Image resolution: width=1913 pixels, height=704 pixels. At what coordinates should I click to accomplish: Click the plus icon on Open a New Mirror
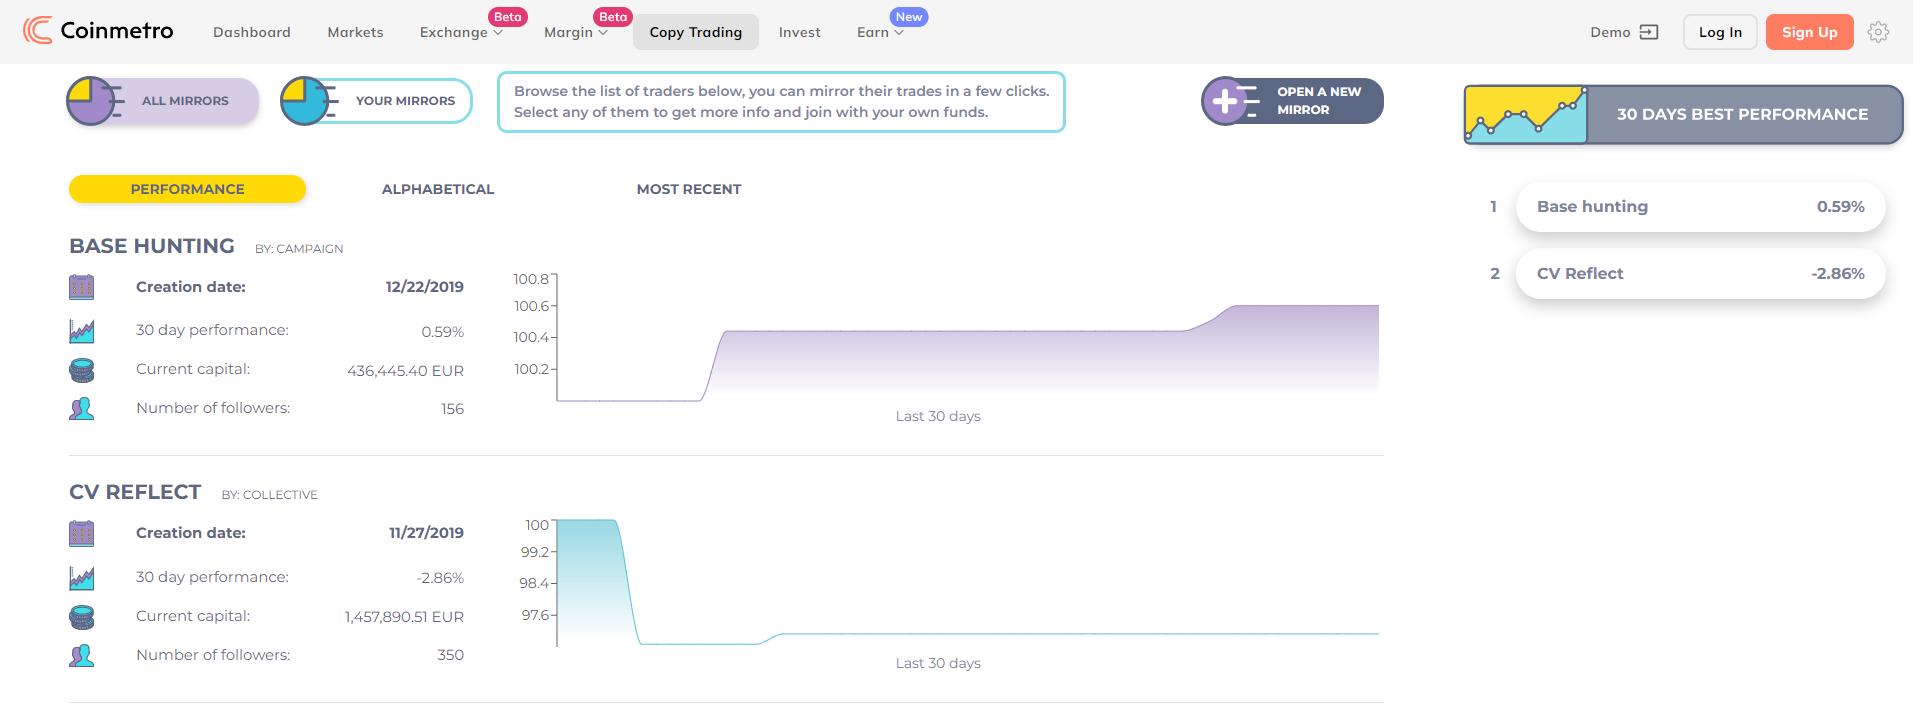[1227, 101]
